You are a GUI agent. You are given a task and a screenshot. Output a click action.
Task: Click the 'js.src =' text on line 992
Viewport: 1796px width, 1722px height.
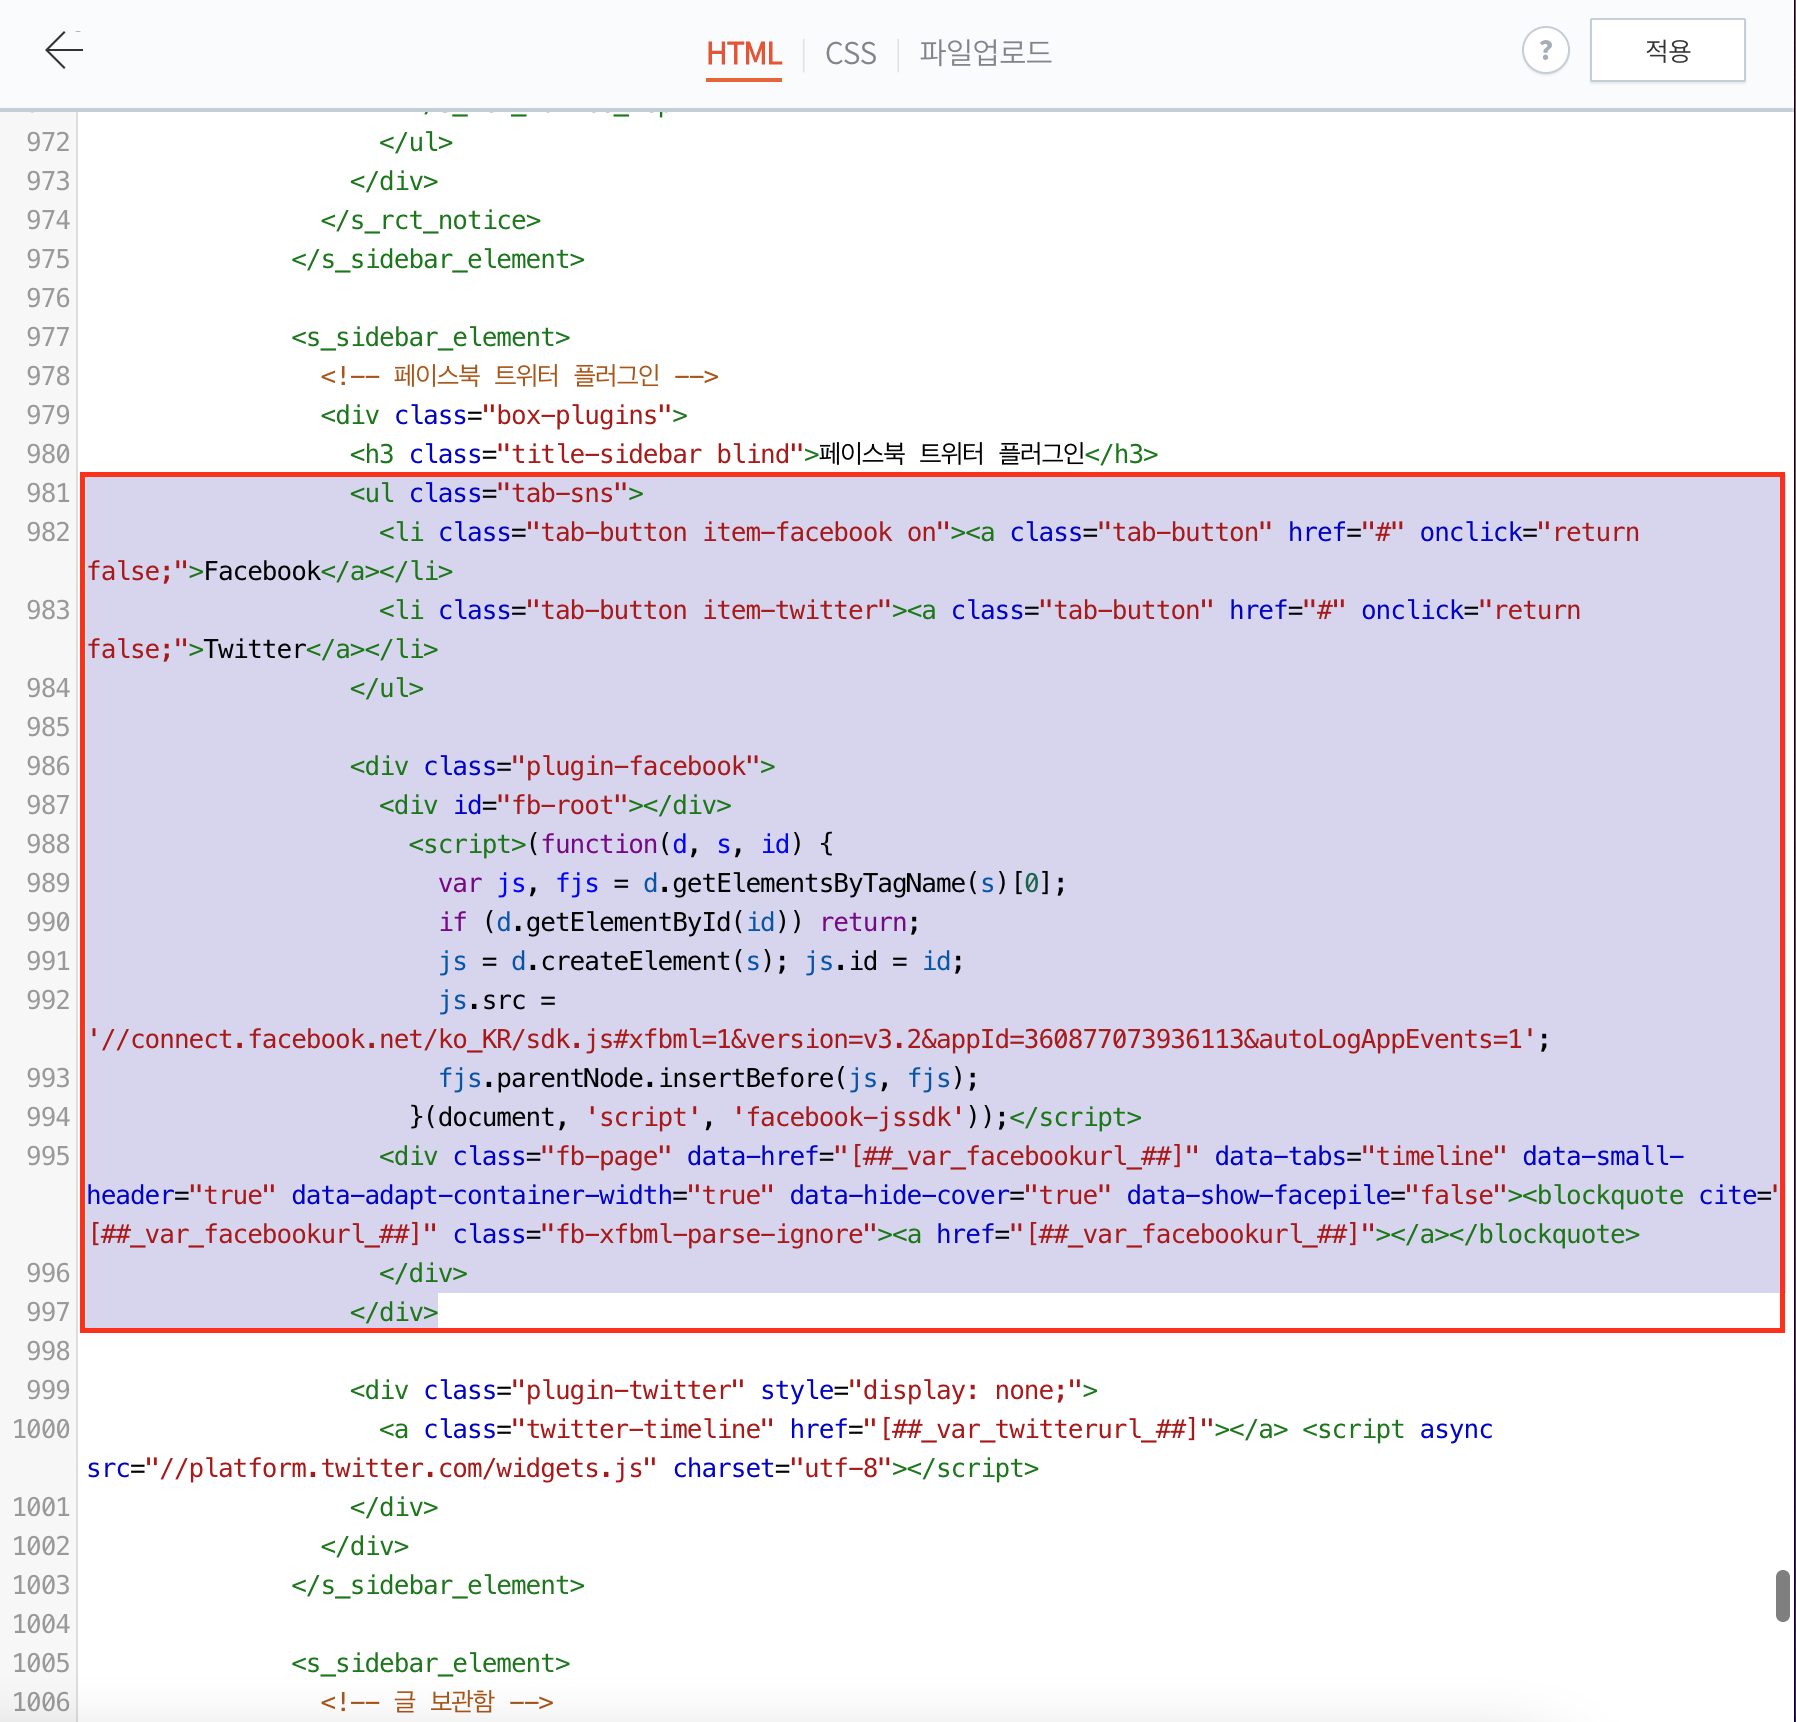pos(497,1000)
